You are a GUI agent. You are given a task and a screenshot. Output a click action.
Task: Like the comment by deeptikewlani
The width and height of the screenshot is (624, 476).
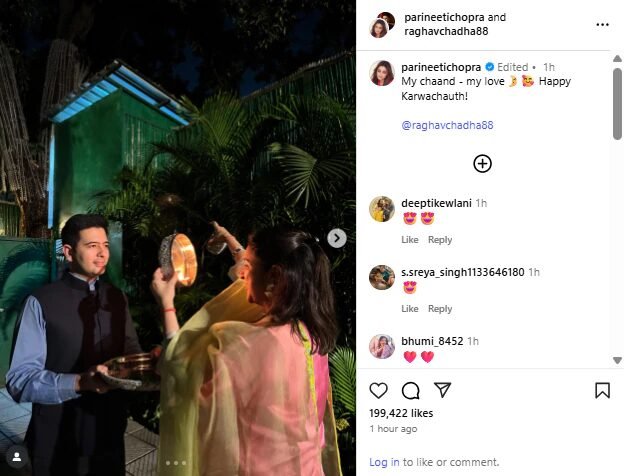pyautogui.click(x=410, y=240)
